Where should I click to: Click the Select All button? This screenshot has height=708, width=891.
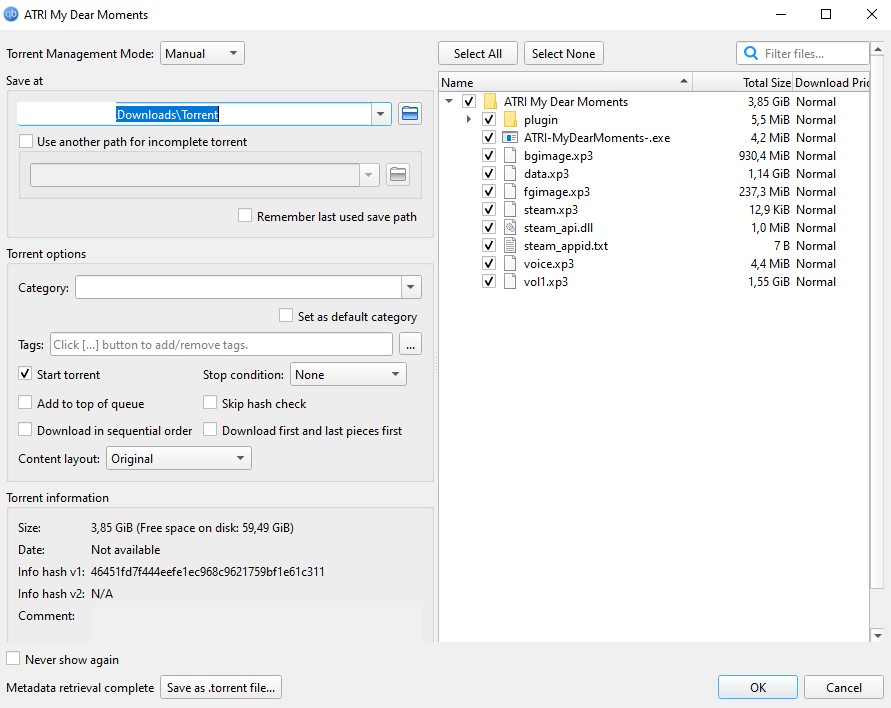coord(478,53)
